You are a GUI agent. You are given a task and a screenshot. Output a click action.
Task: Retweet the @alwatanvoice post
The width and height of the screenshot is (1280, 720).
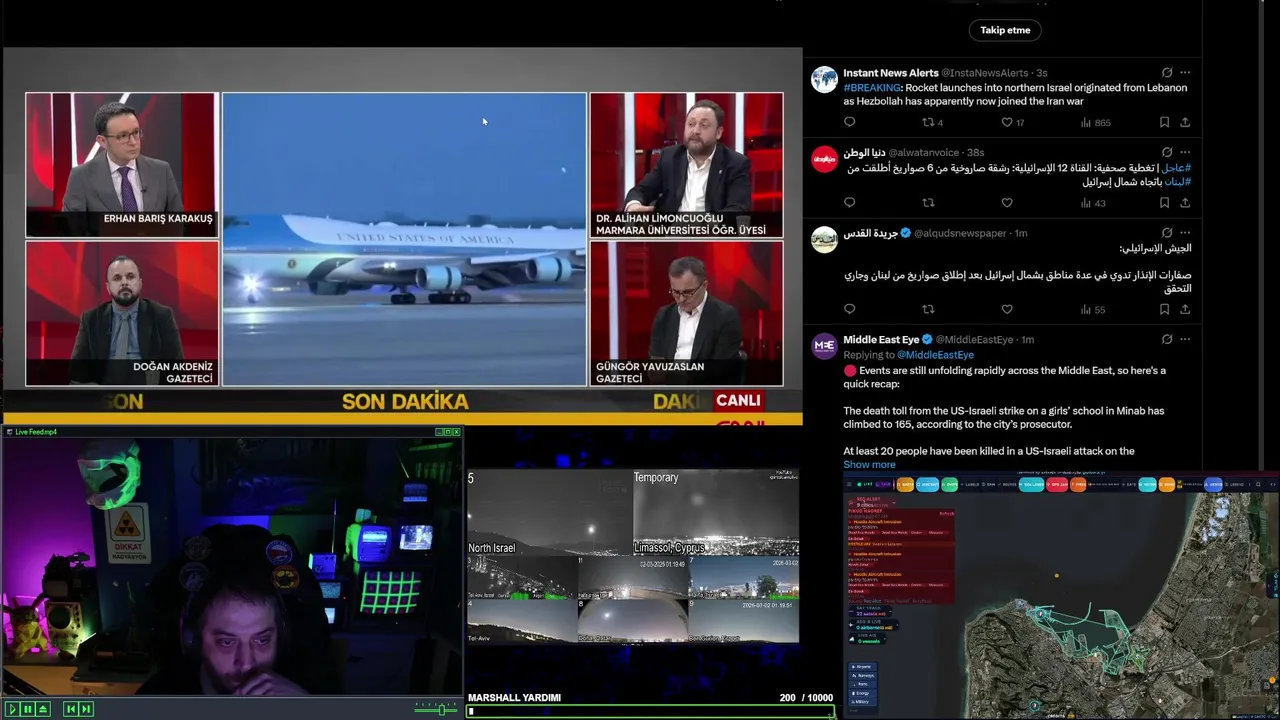928,203
